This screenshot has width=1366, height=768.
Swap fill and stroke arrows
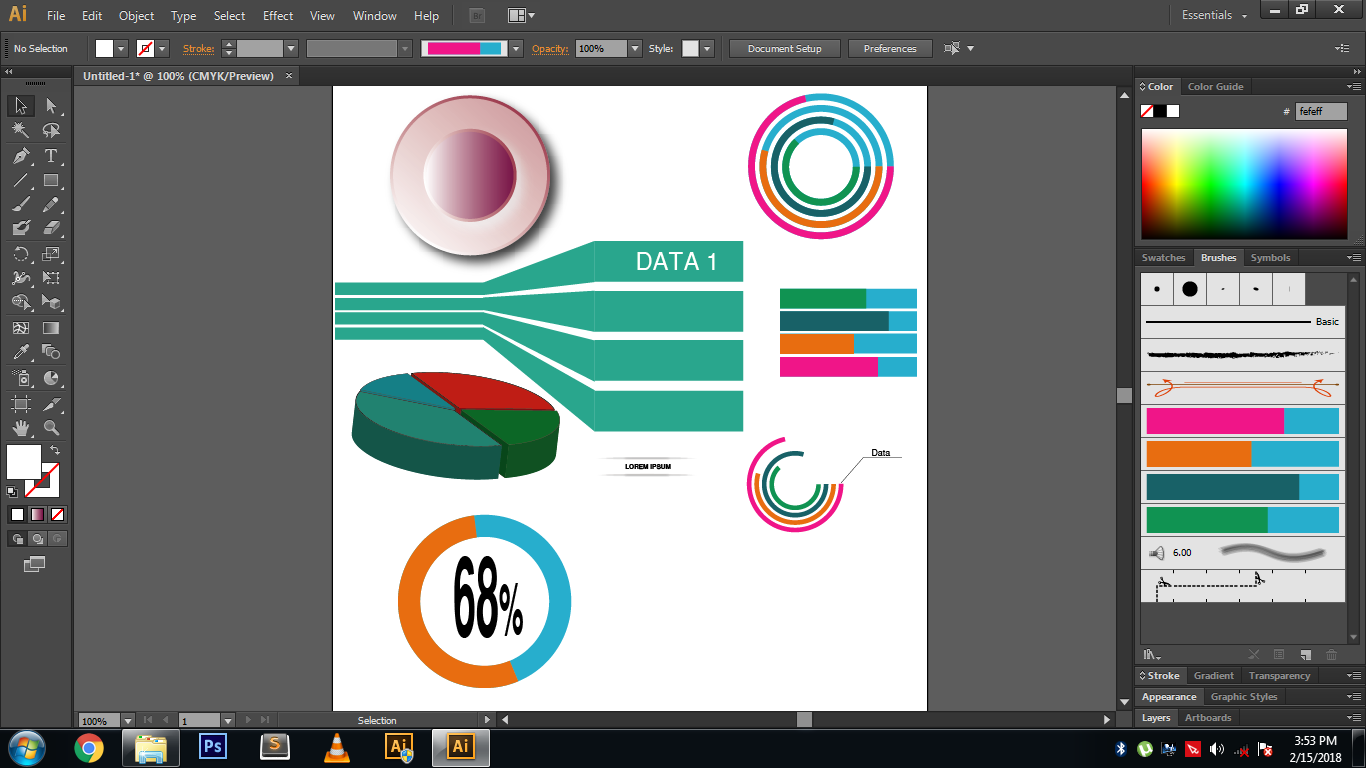[55, 451]
